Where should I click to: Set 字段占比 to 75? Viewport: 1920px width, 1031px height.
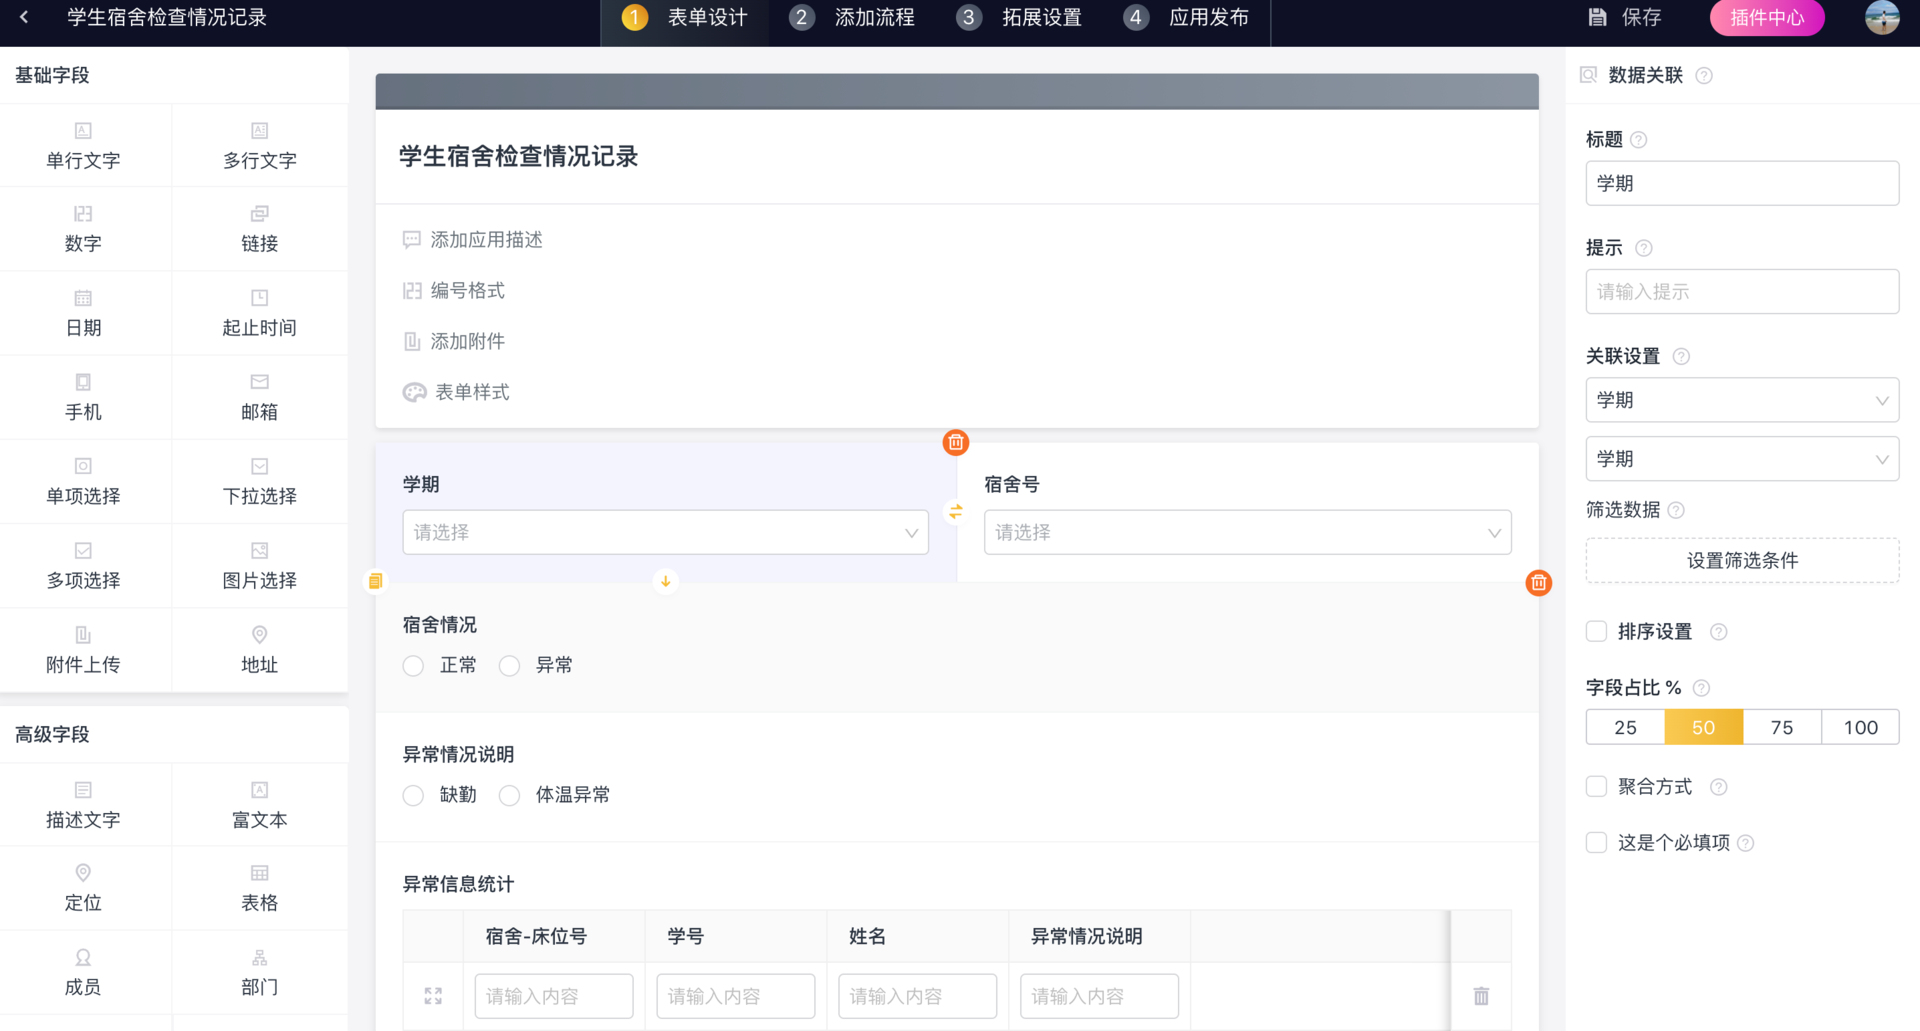[x=1781, y=727]
